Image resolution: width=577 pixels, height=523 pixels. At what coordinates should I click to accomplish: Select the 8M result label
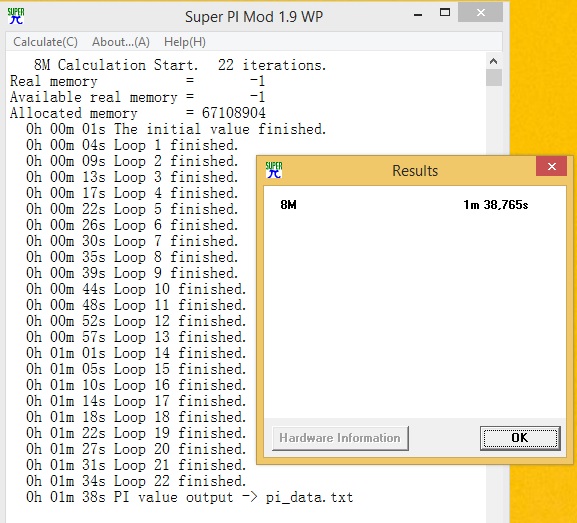(x=288, y=205)
